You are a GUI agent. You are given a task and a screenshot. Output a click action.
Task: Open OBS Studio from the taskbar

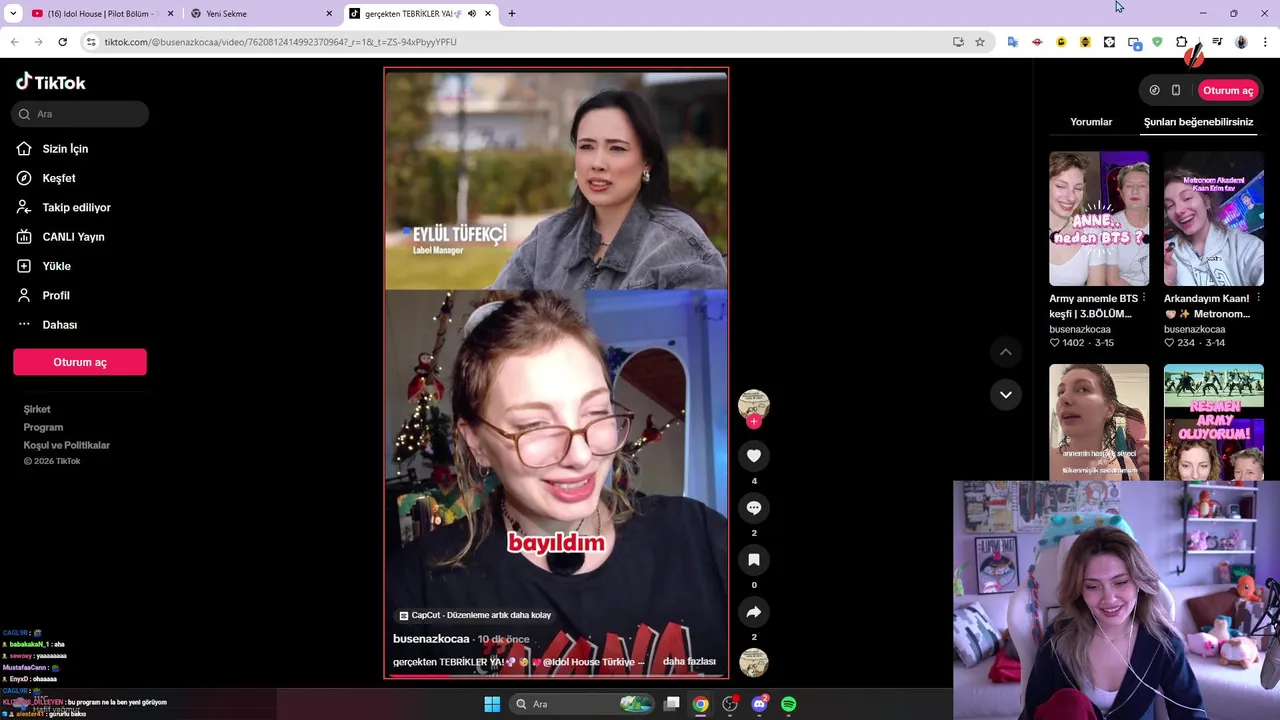(x=730, y=704)
